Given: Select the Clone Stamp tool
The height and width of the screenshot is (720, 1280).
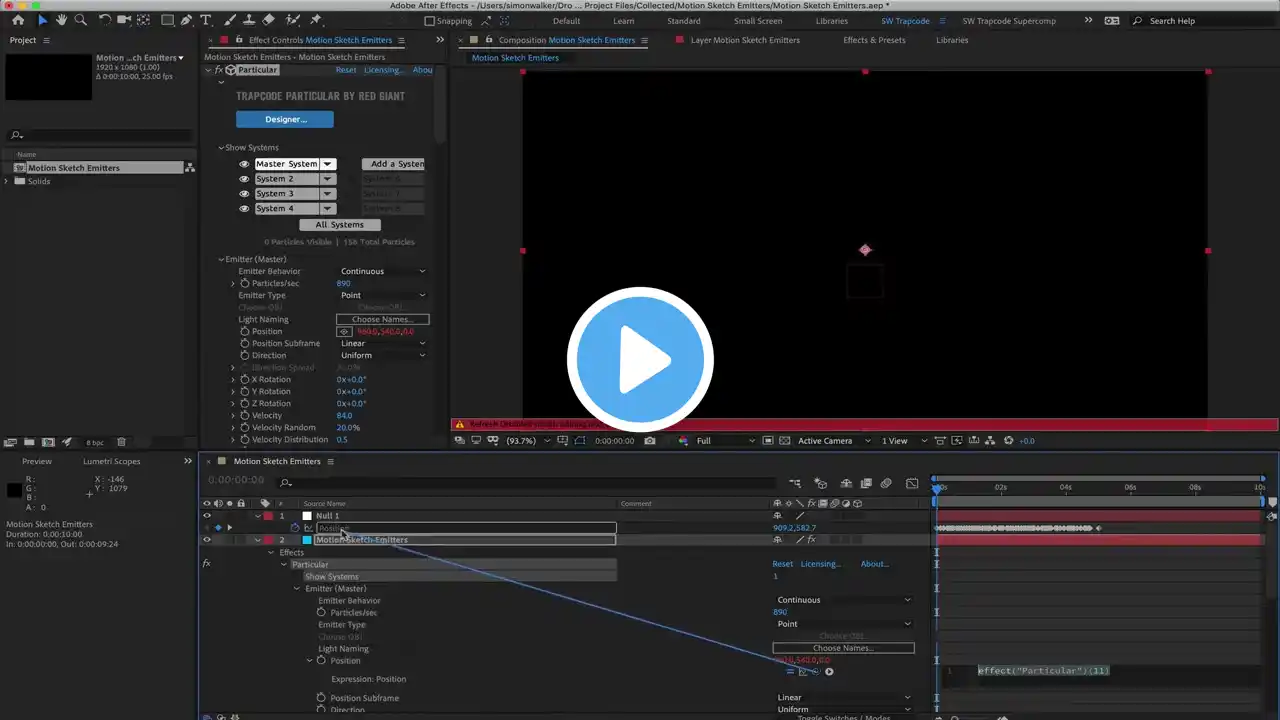Looking at the screenshot, I should 249,20.
